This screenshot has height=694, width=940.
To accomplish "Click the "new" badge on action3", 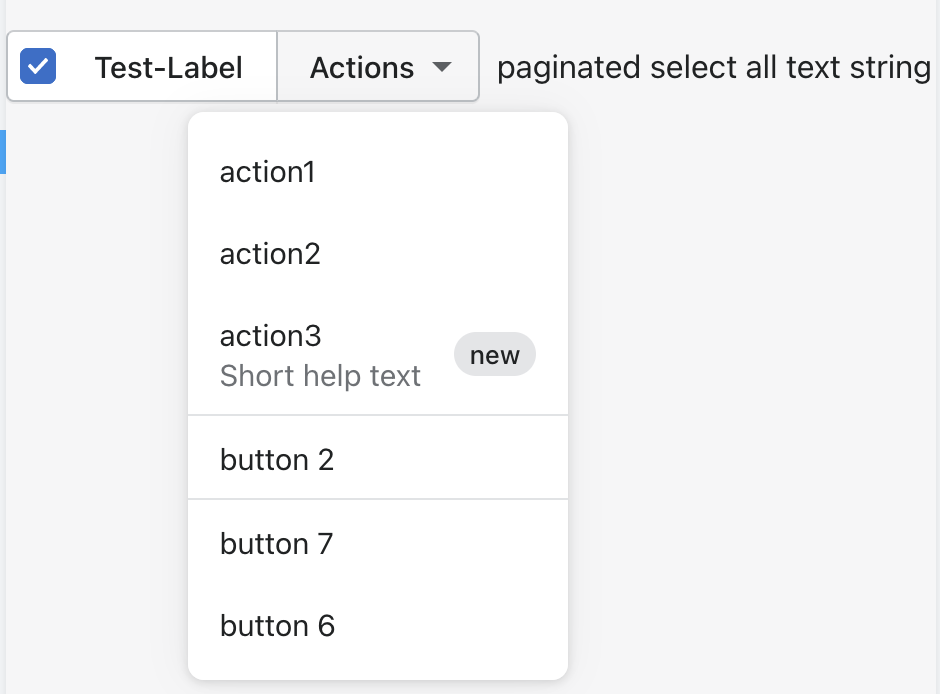I will 495,355.
